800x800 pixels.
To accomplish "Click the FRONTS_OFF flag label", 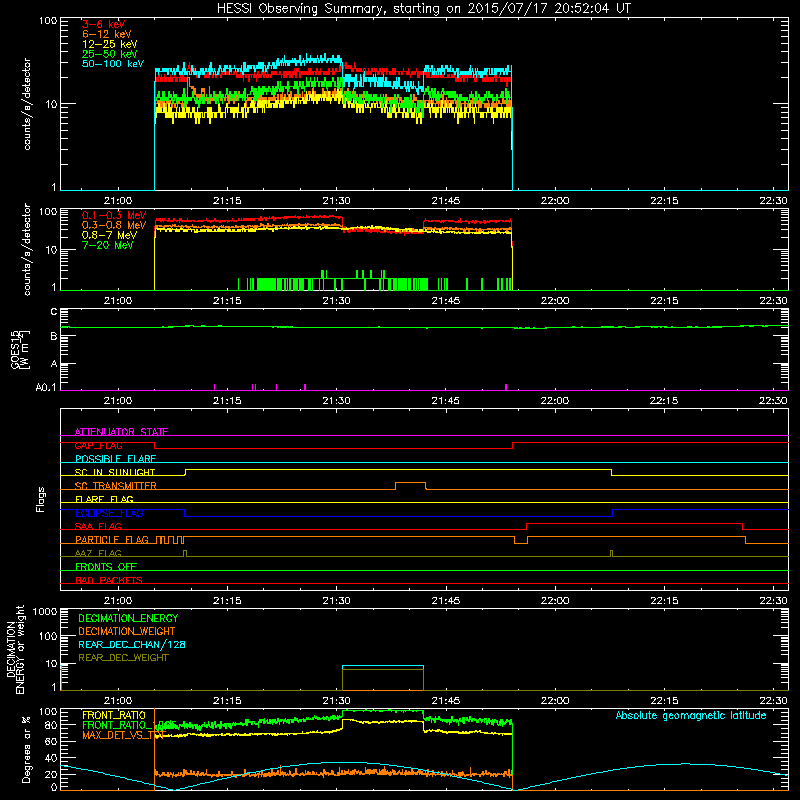I will (106, 566).
